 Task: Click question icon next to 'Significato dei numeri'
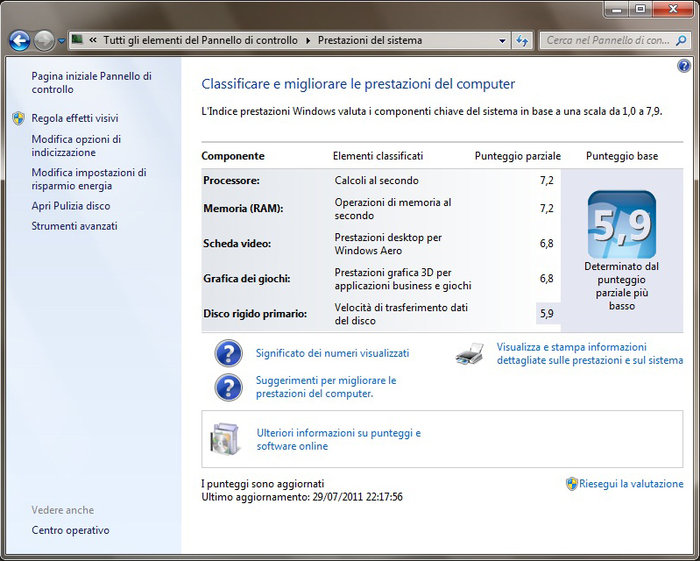(x=229, y=353)
